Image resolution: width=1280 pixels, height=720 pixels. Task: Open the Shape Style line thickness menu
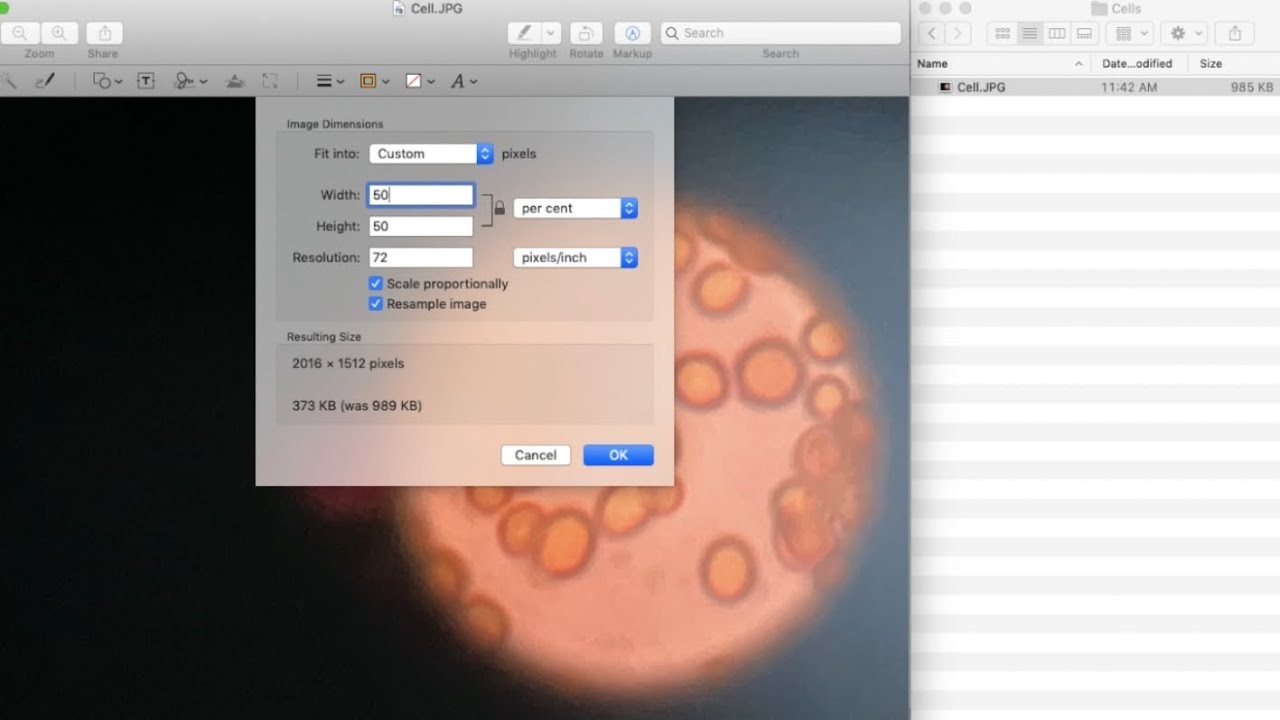[x=330, y=81]
